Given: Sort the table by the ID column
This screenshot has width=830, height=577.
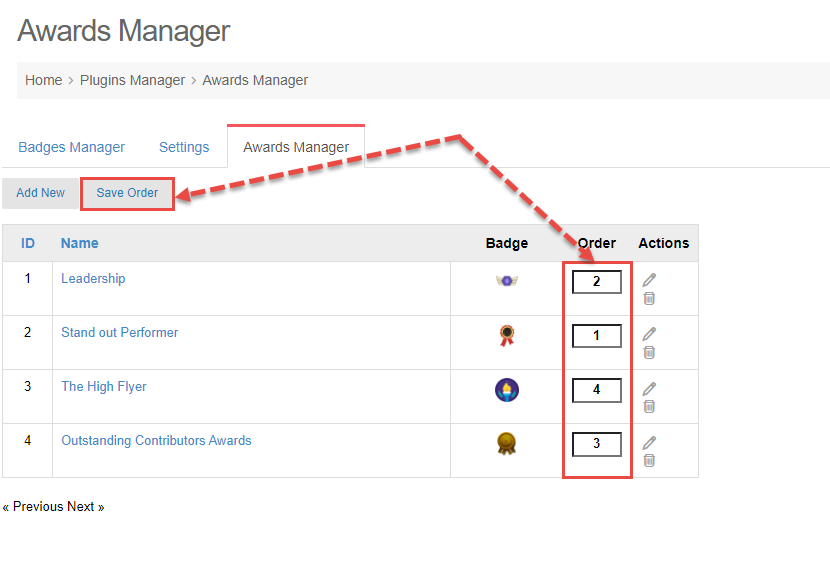Looking at the screenshot, I should tap(28, 244).
